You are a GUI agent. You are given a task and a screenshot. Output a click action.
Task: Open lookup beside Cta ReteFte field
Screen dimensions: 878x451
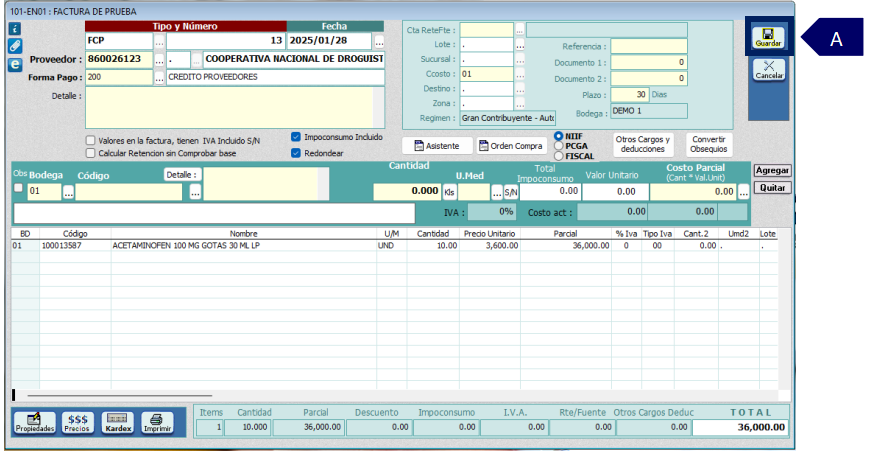click(x=520, y=30)
